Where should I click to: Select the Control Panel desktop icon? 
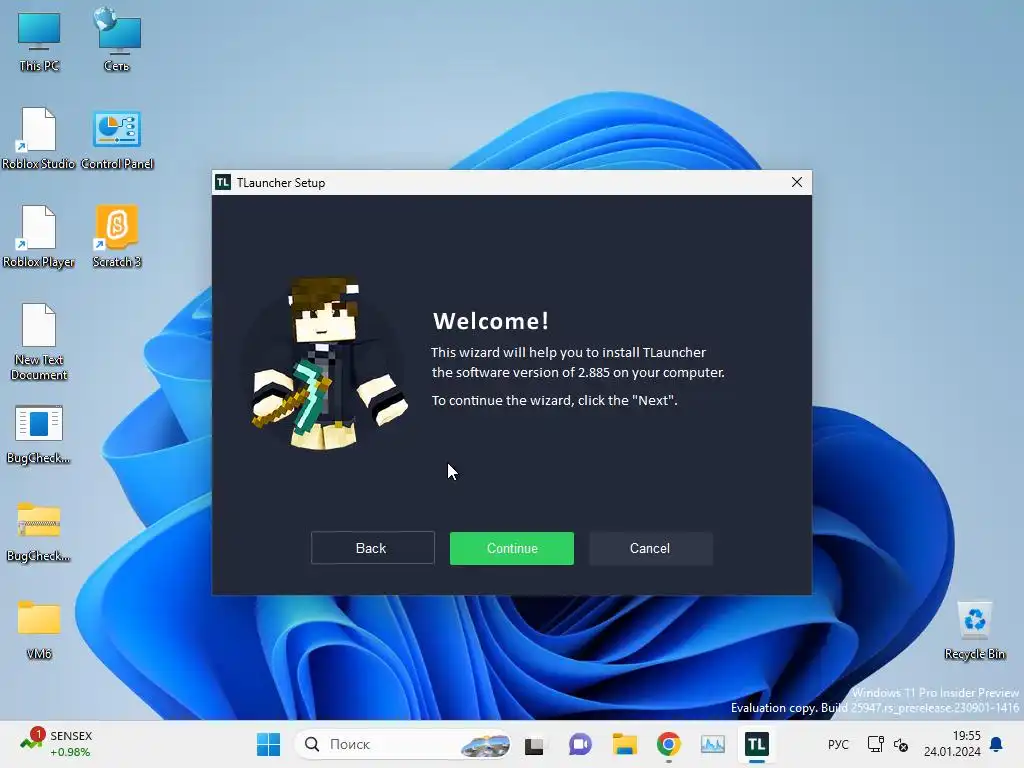coord(118,140)
